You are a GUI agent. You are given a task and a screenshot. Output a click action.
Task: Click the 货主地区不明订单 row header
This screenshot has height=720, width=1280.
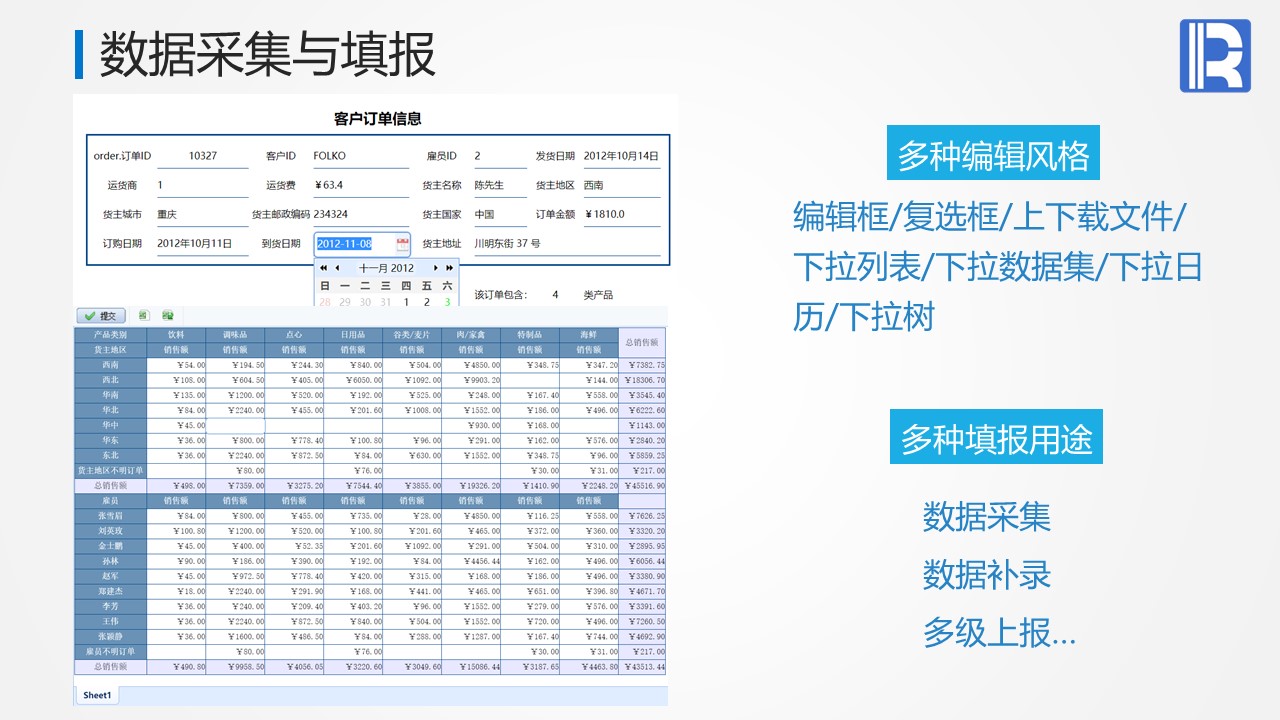point(110,470)
